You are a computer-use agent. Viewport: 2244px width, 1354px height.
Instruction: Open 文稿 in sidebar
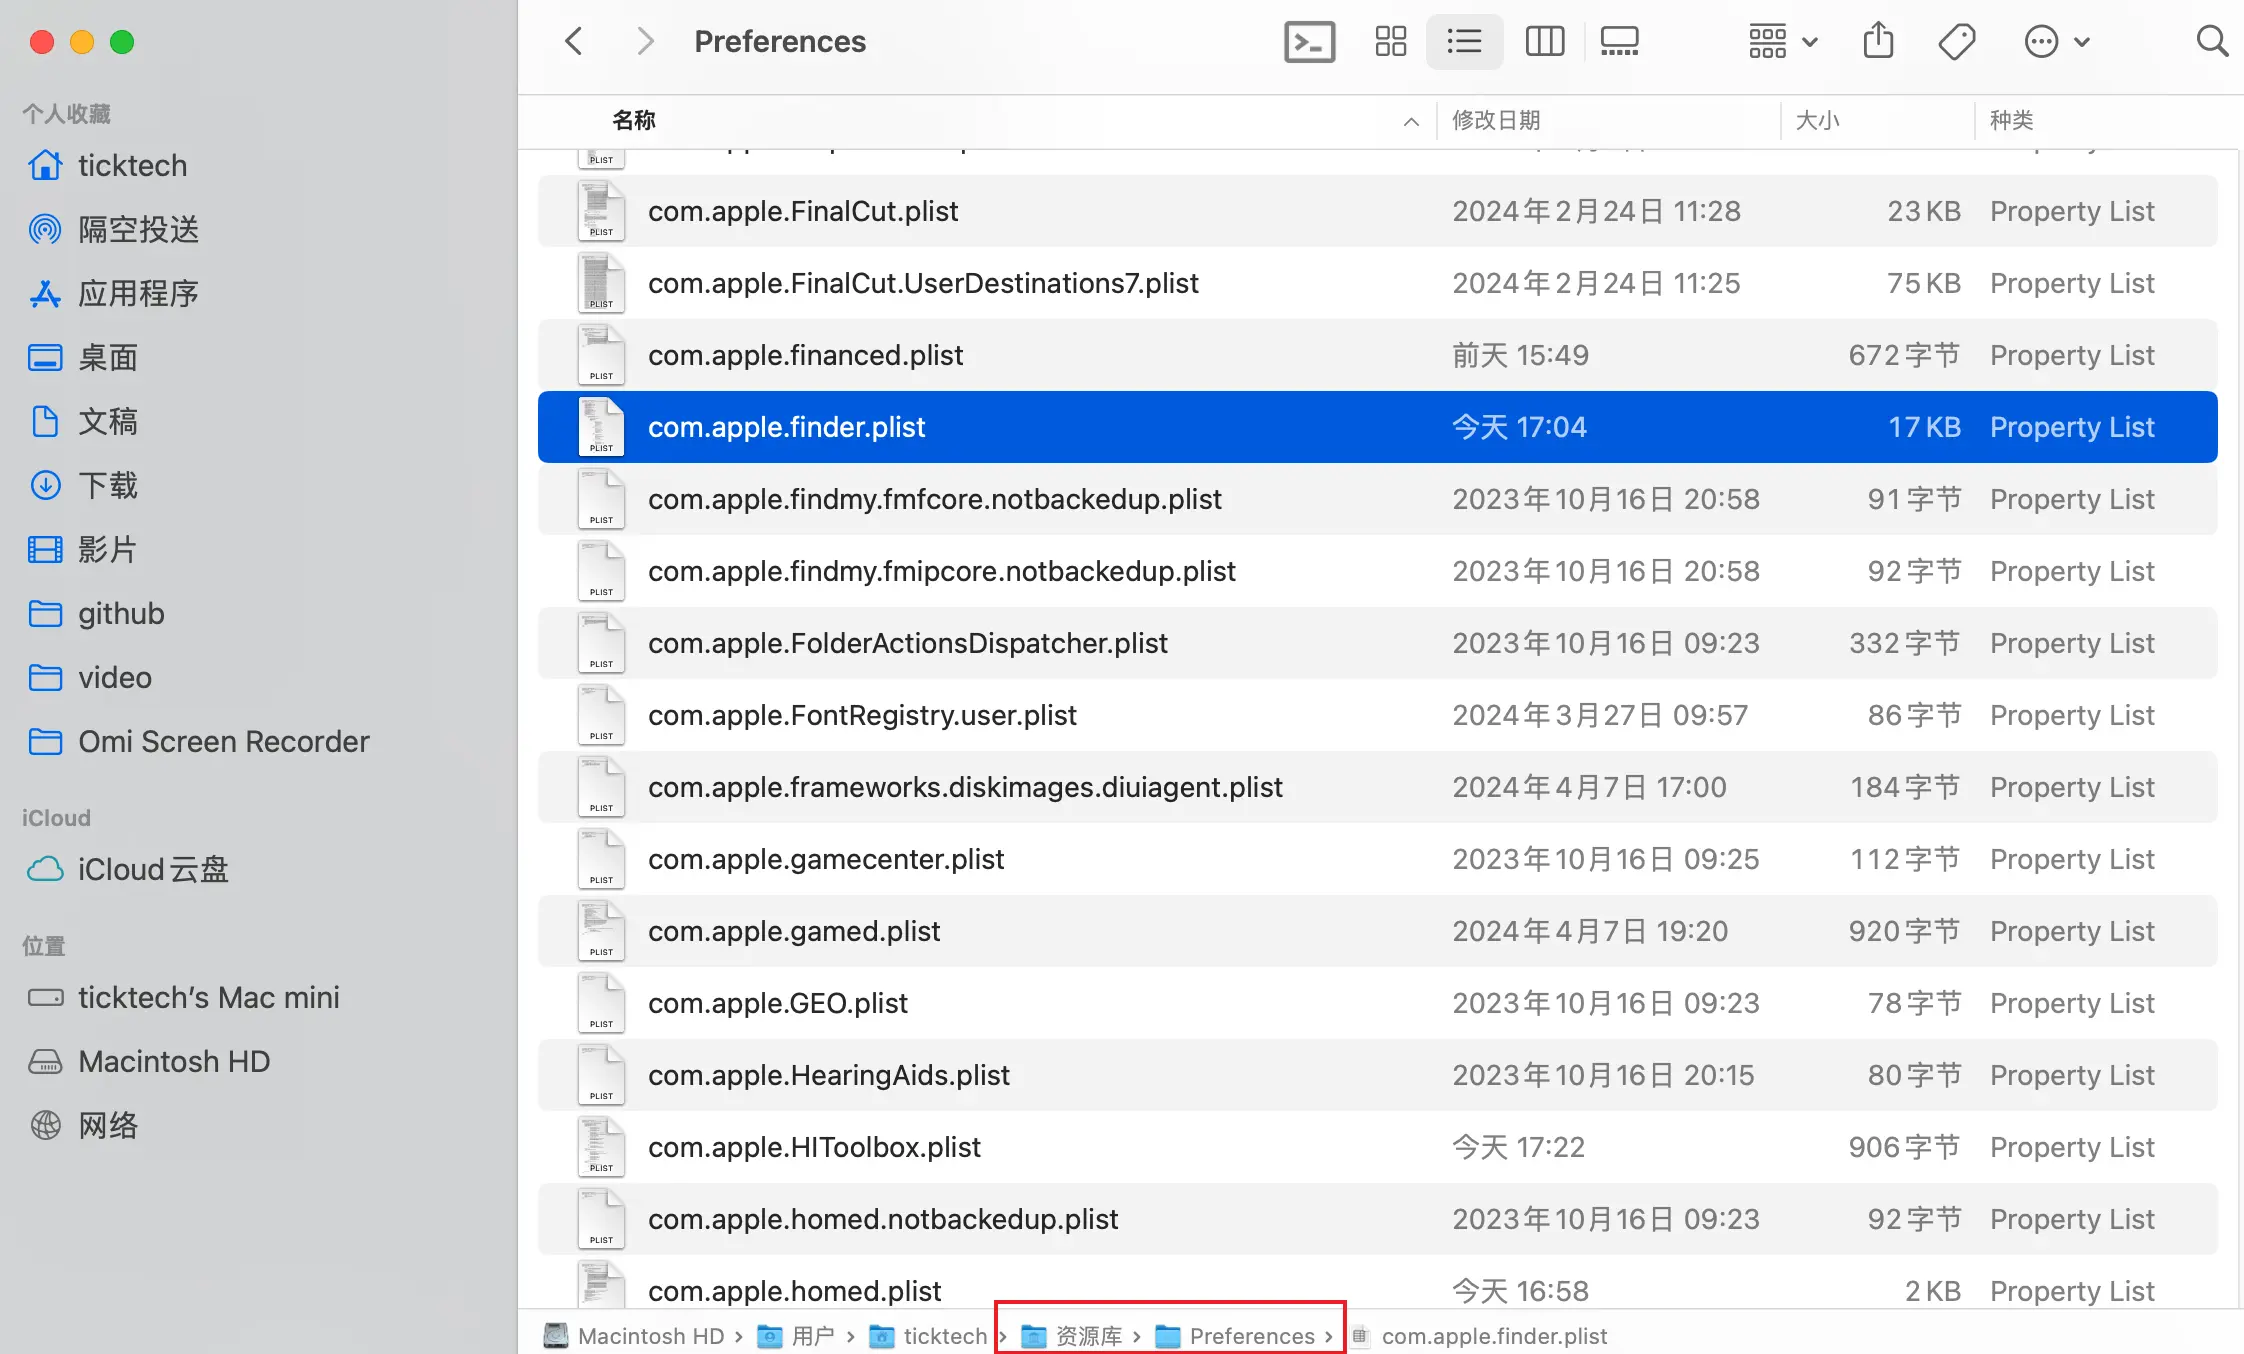pyautogui.click(x=84, y=421)
